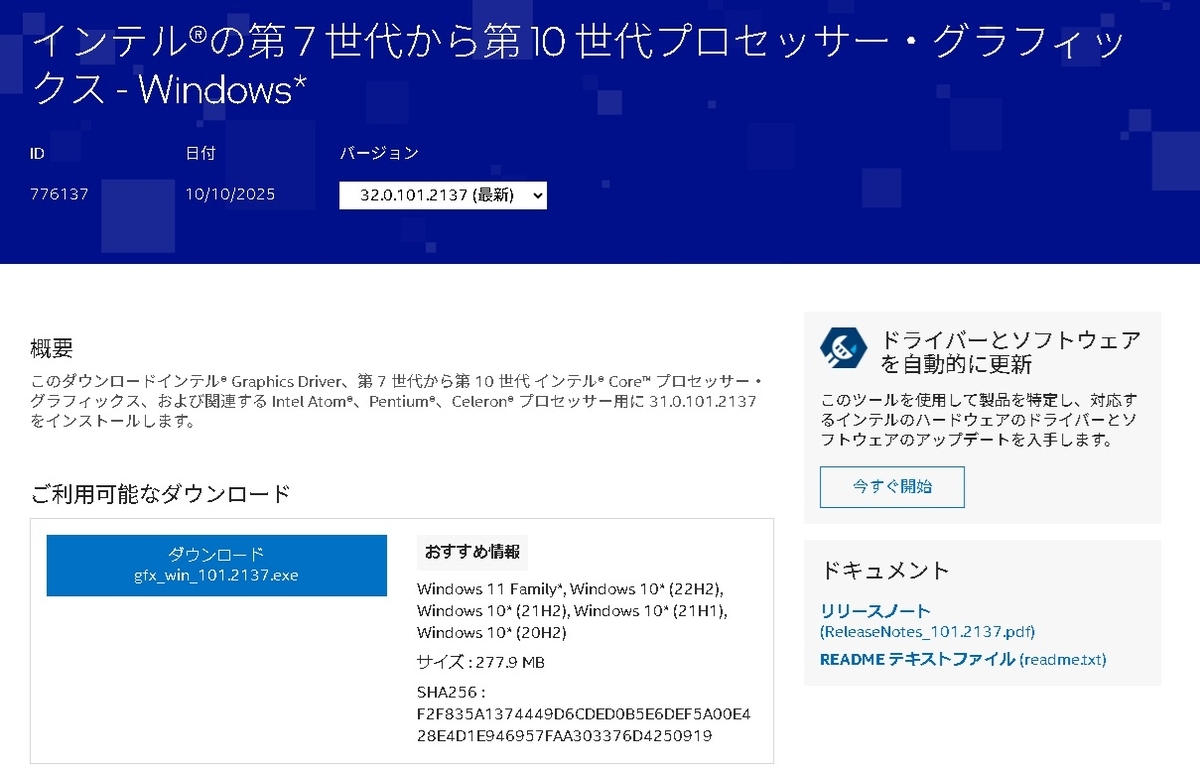This screenshot has height=770, width=1200.
Task: Click the ドキュメント heading
Action: tap(885, 570)
